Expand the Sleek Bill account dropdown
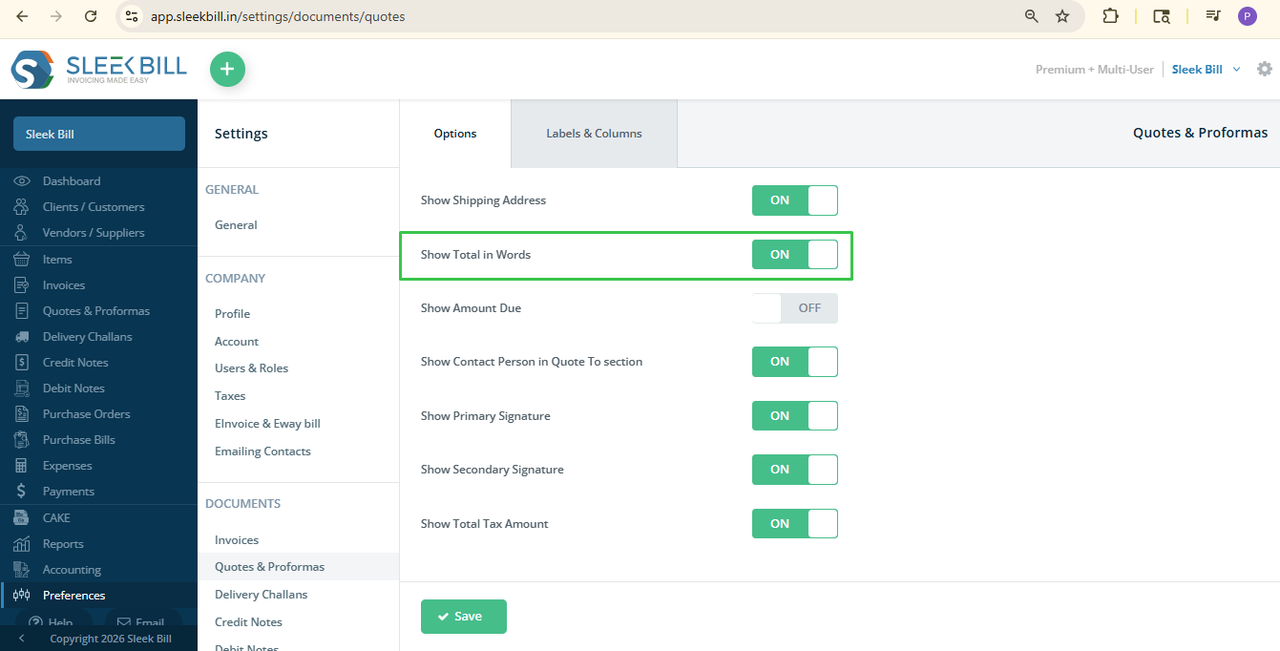The image size is (1280, 651). (1206, 69)
